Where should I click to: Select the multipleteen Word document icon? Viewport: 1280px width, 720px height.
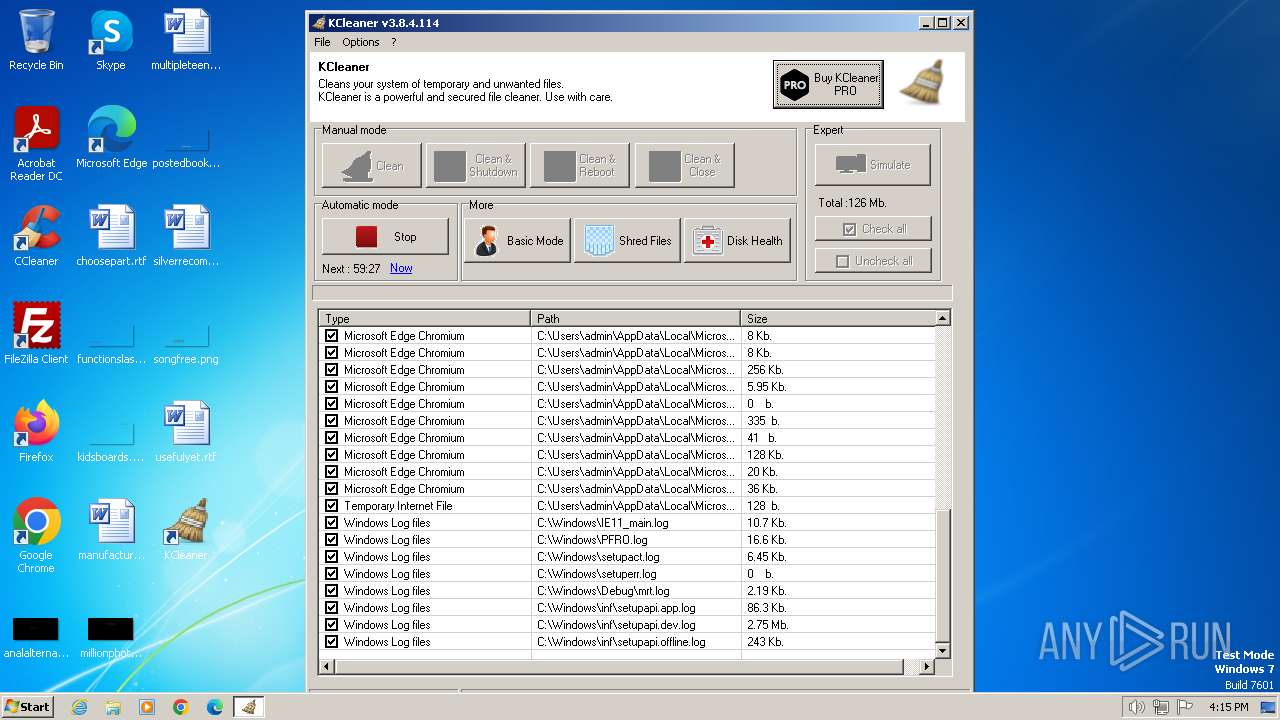point(186,40)
